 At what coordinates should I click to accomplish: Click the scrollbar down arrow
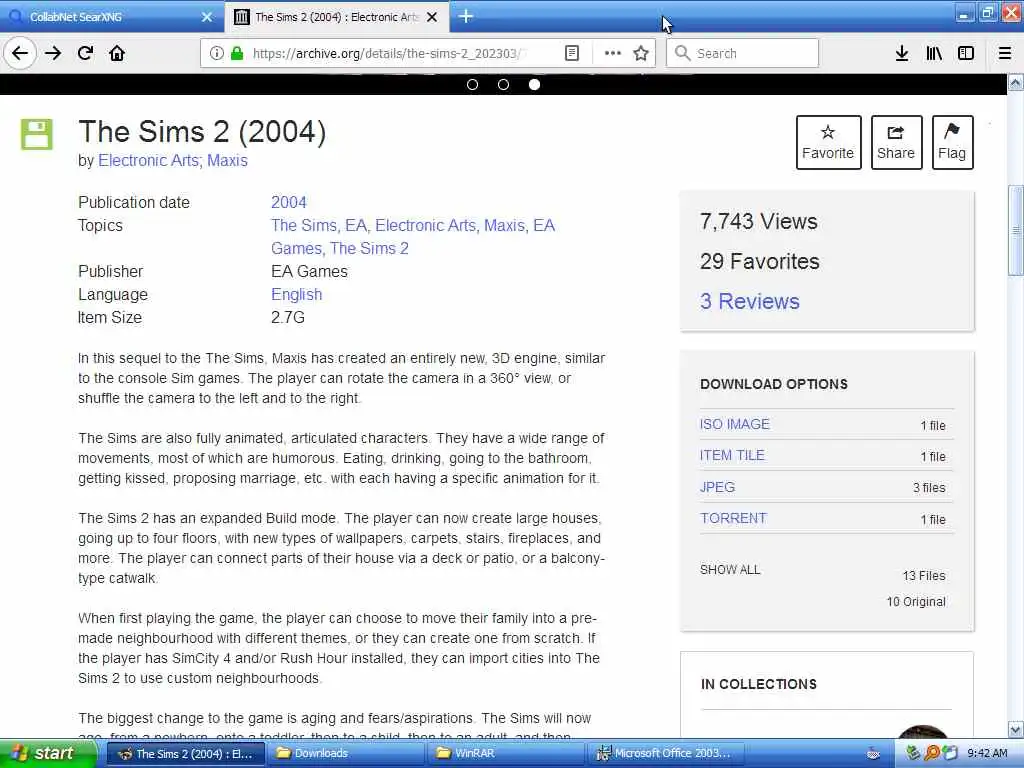tap(1016, 729)
